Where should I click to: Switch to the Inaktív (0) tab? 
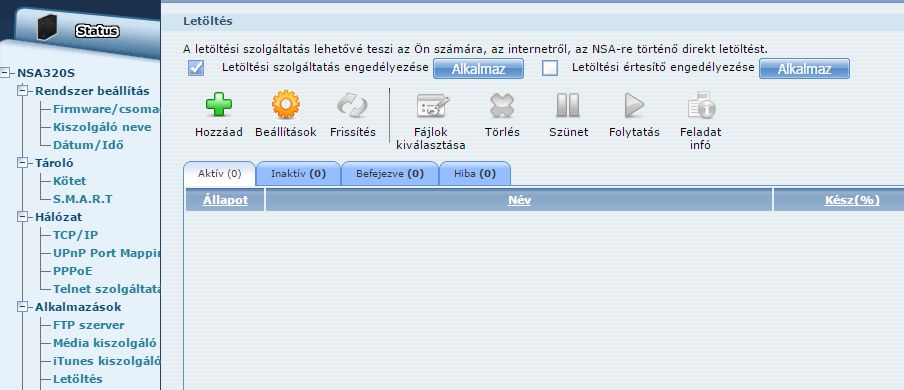point(299,174)
